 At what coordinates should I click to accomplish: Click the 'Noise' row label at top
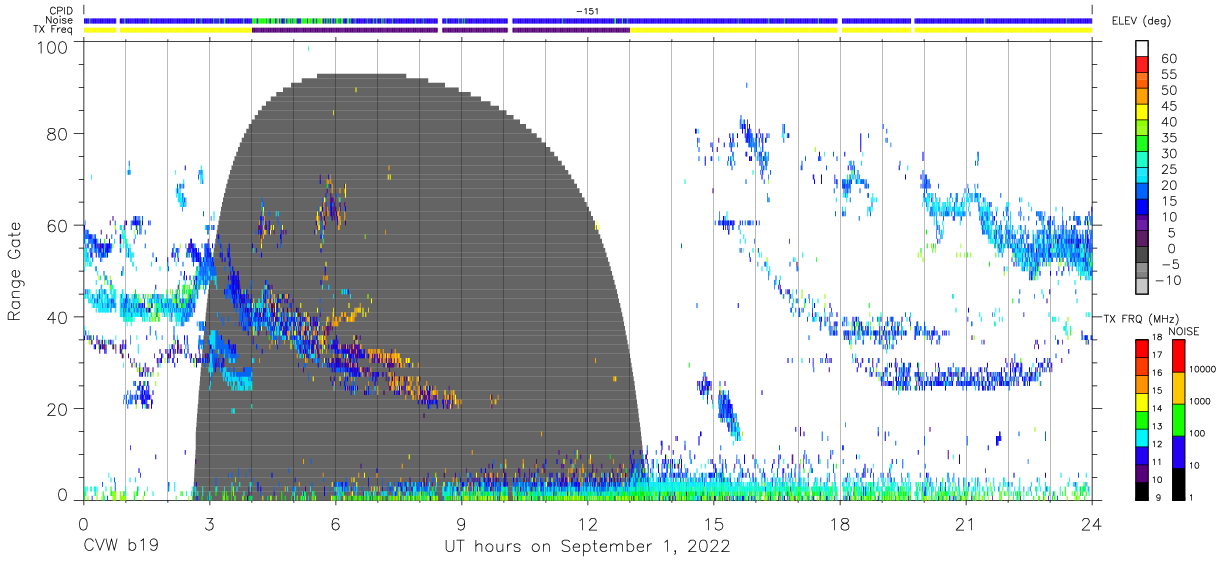coord(60,20)
